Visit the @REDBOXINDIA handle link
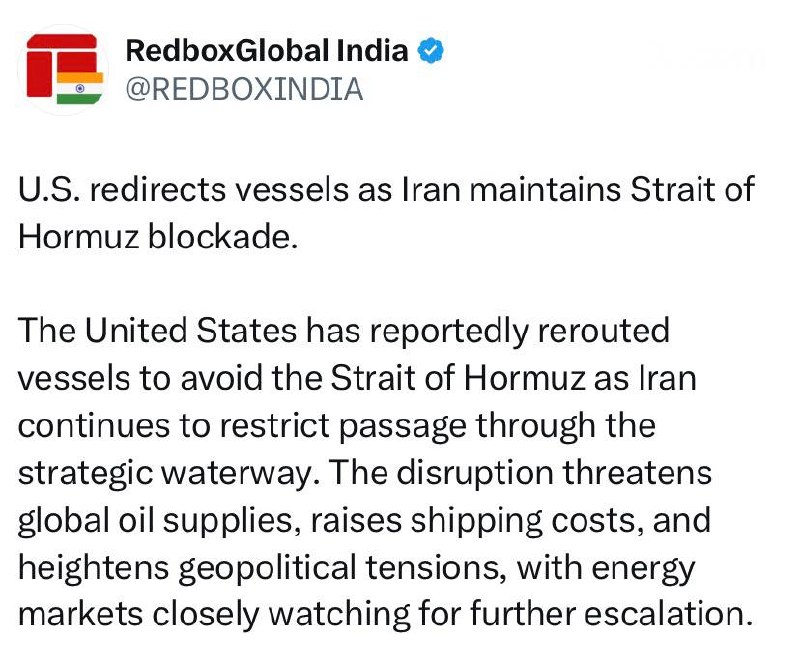 [x=244, y=89]
